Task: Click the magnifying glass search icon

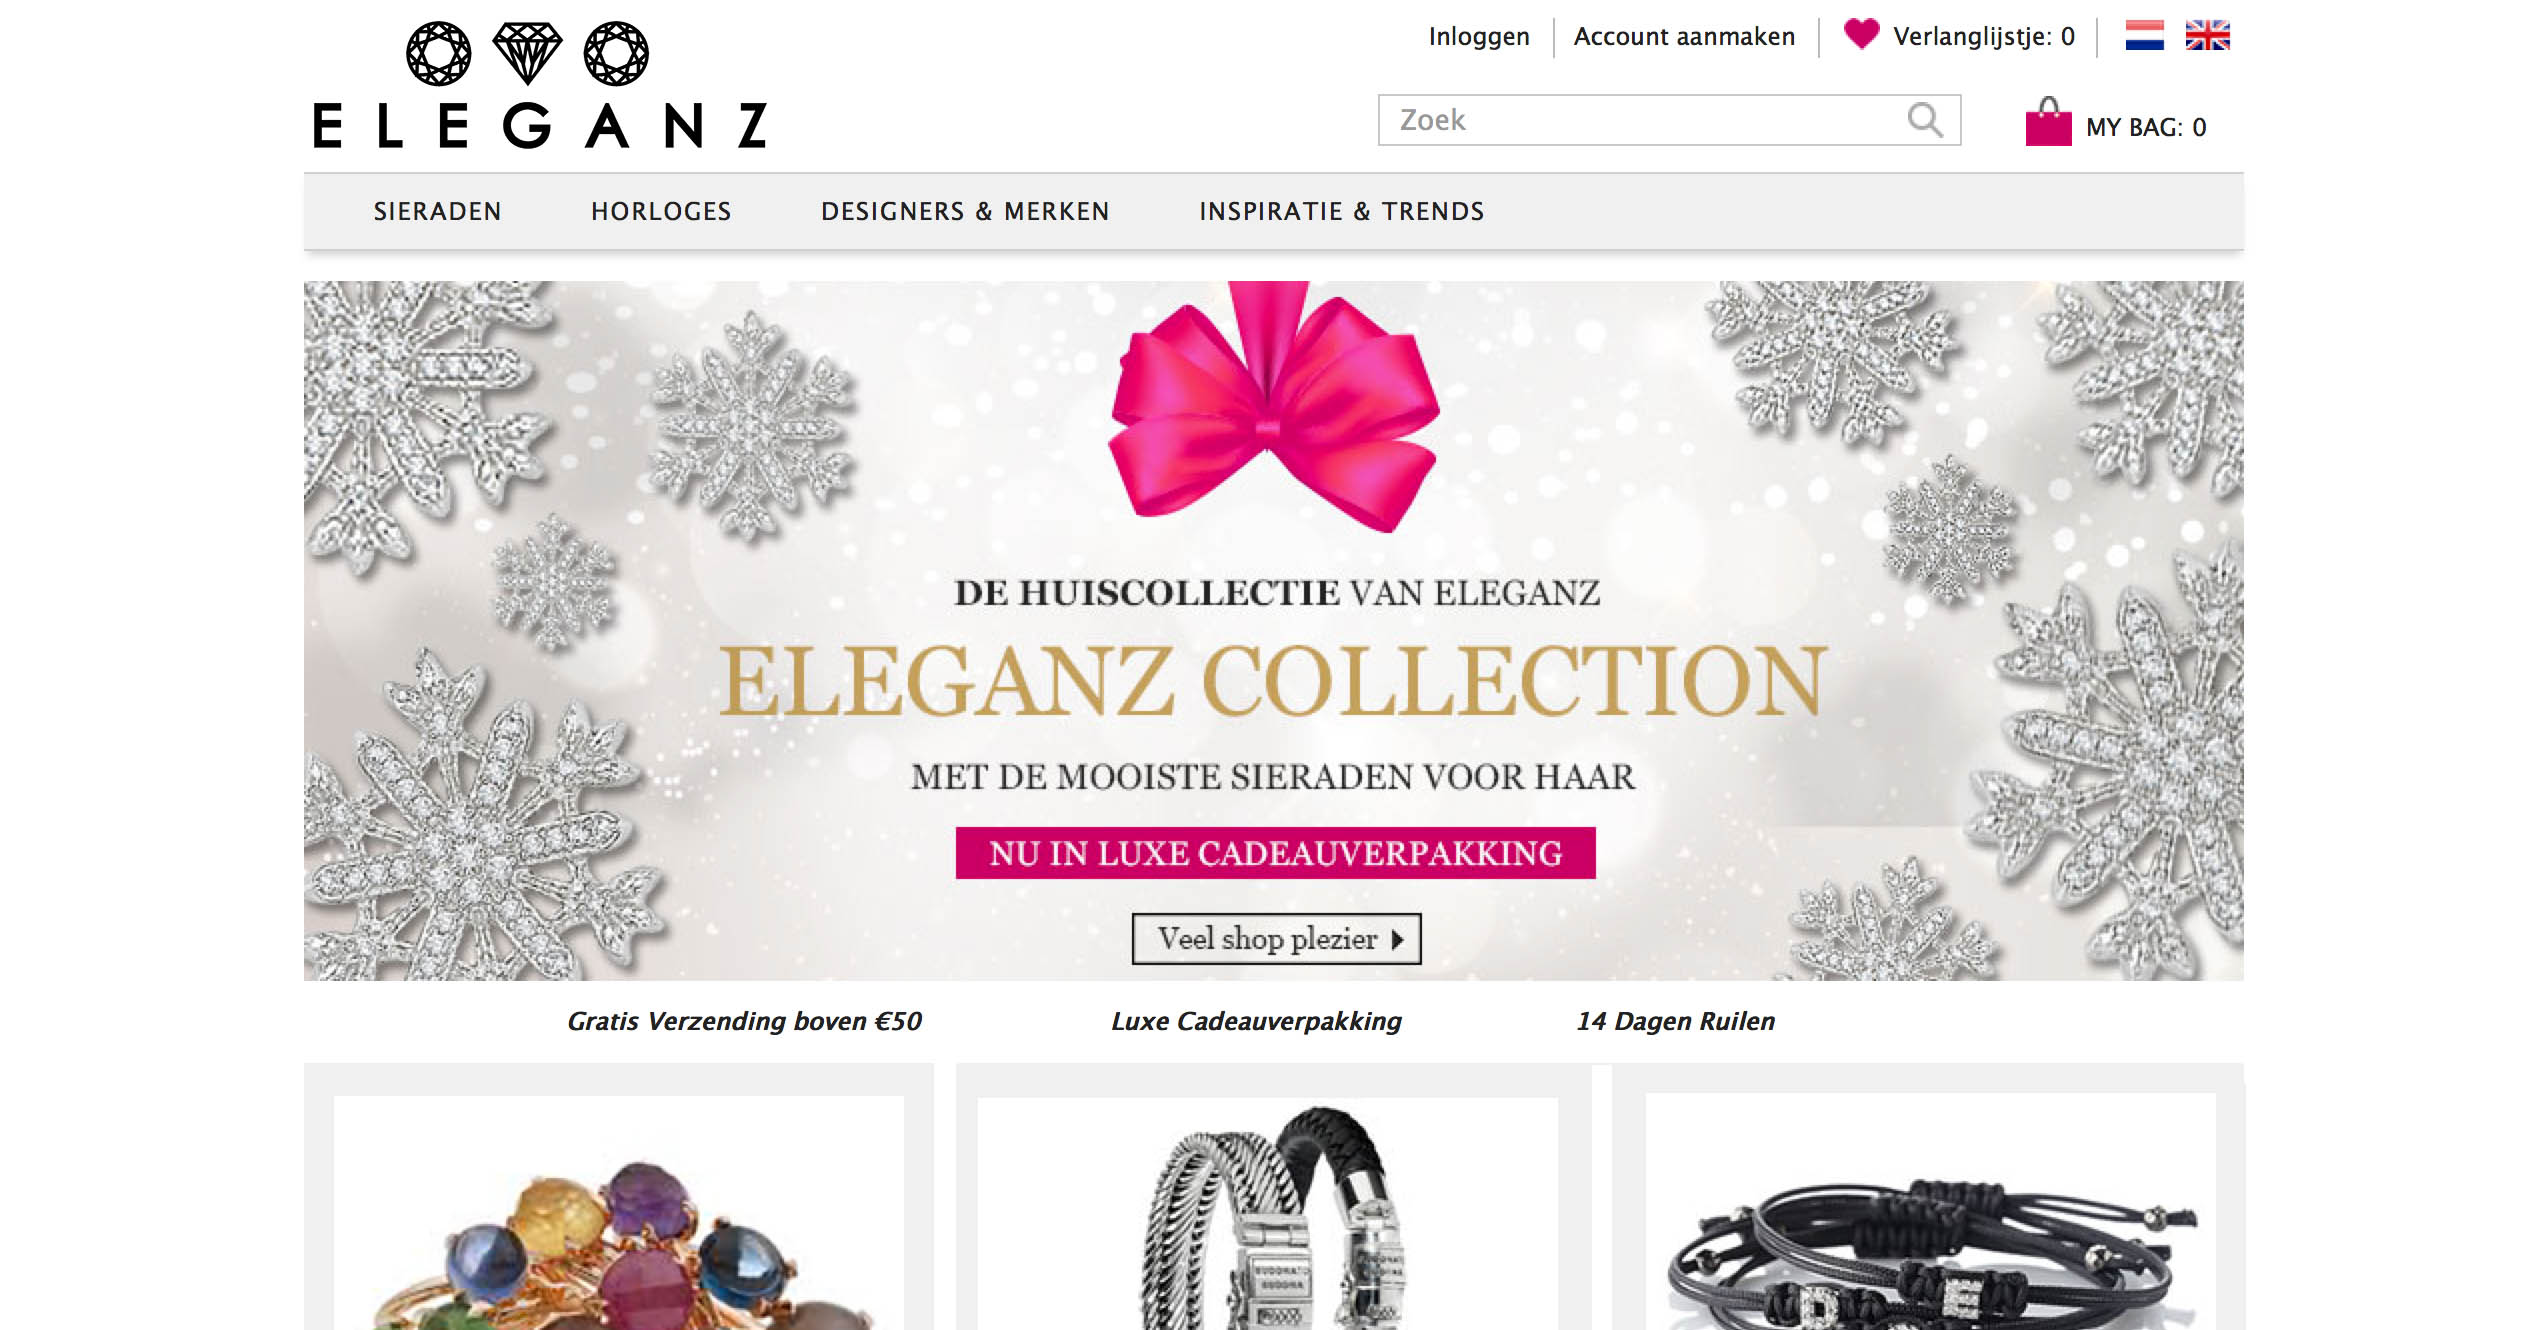Action: click(1925, 120)
